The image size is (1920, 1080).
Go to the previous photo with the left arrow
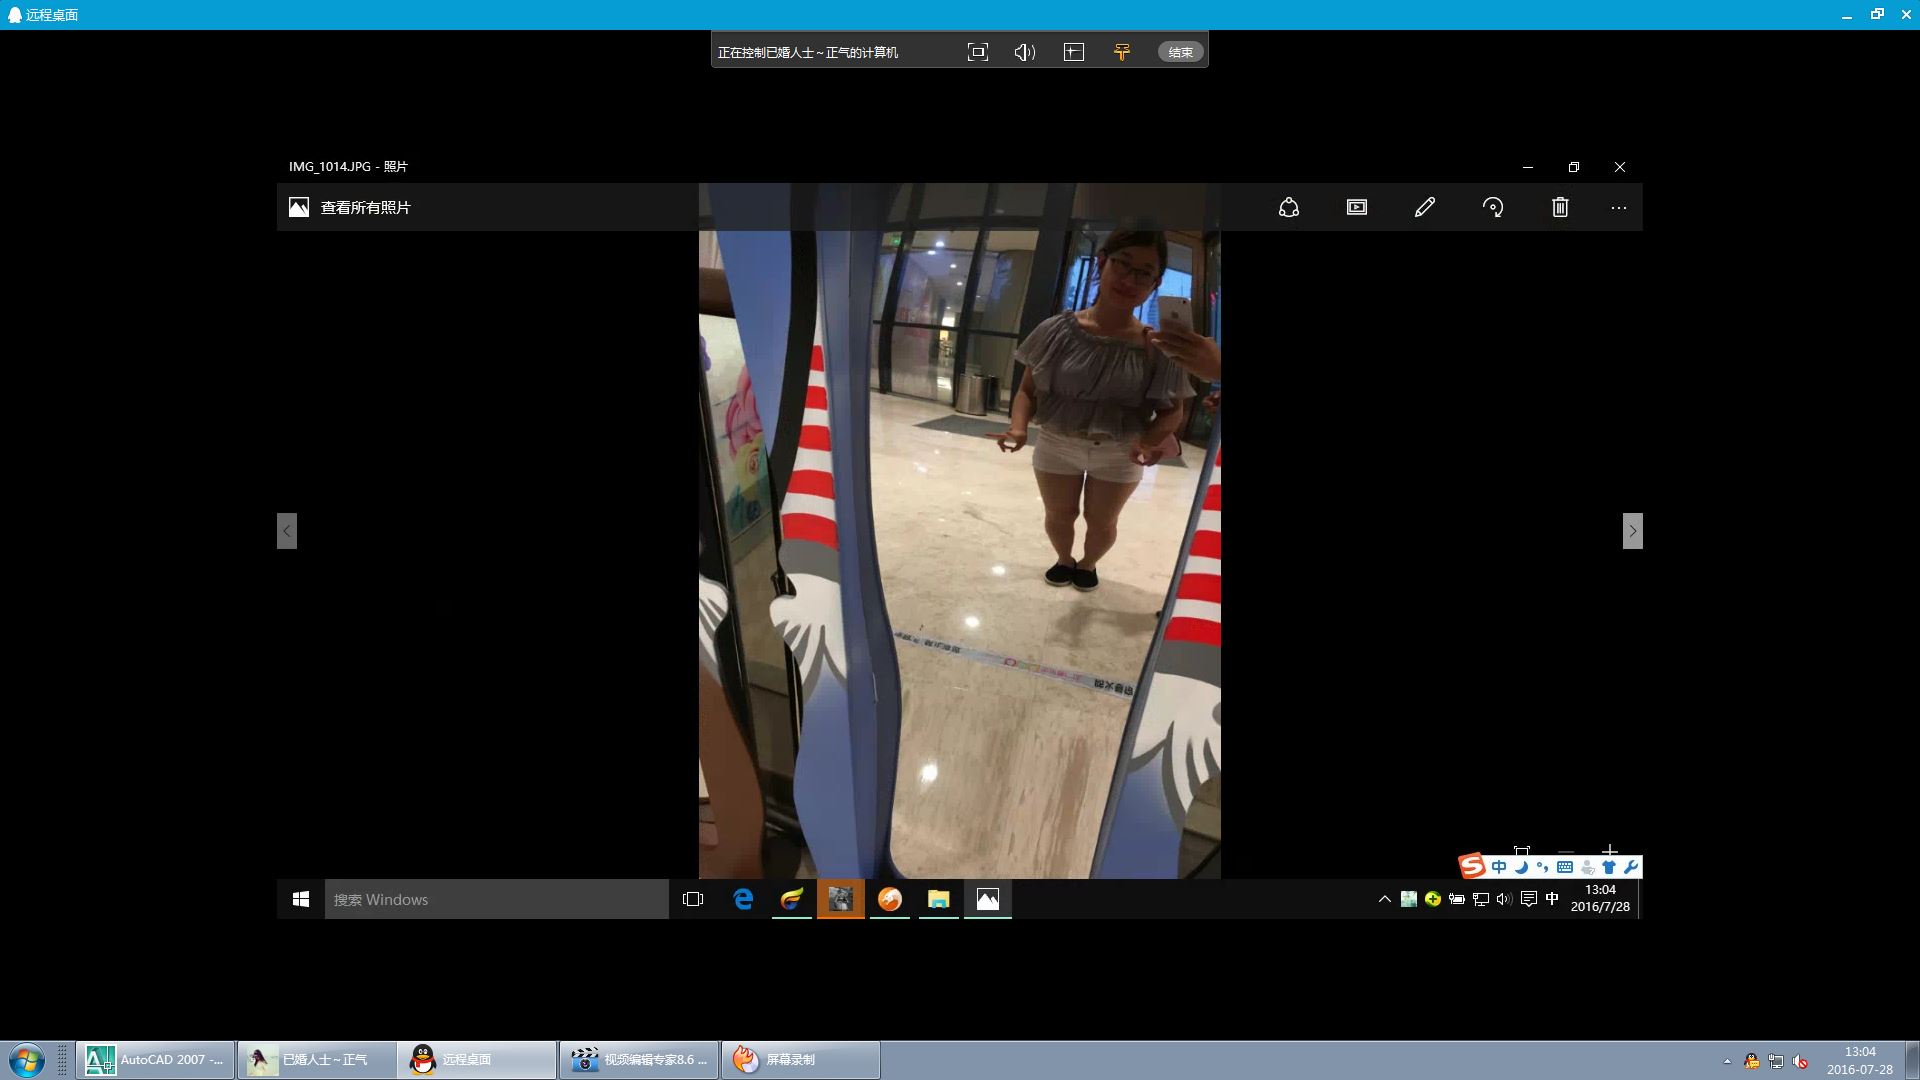coord(287,531)
